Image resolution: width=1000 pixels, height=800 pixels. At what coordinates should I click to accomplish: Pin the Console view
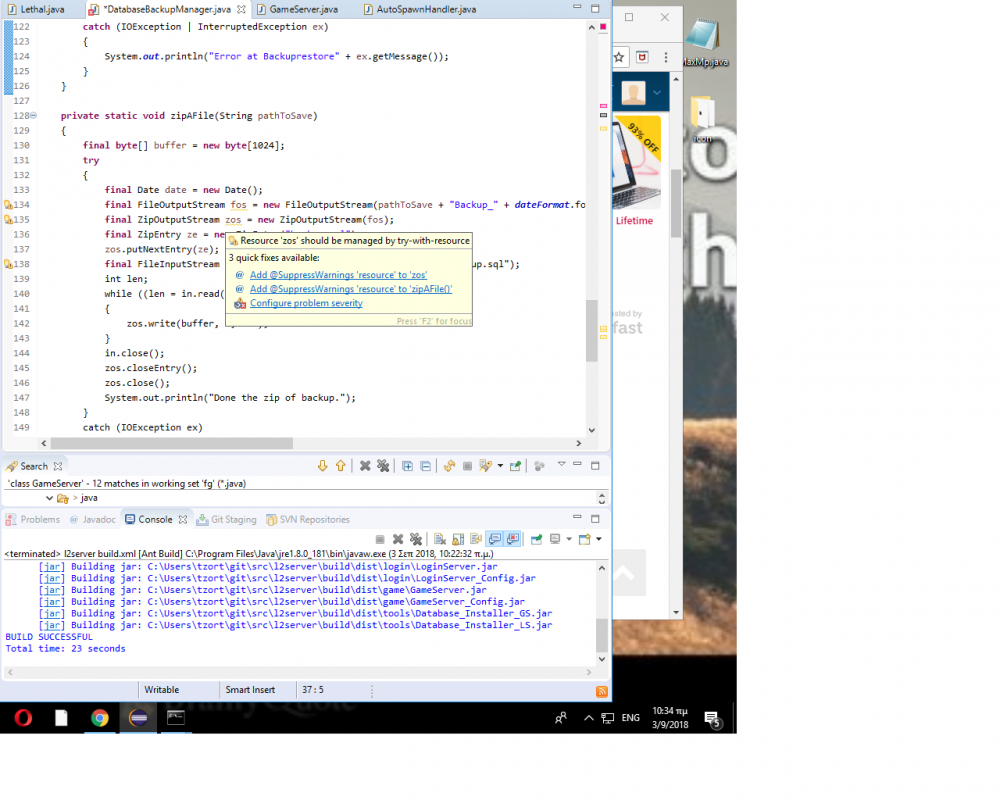tap(537, 539)
